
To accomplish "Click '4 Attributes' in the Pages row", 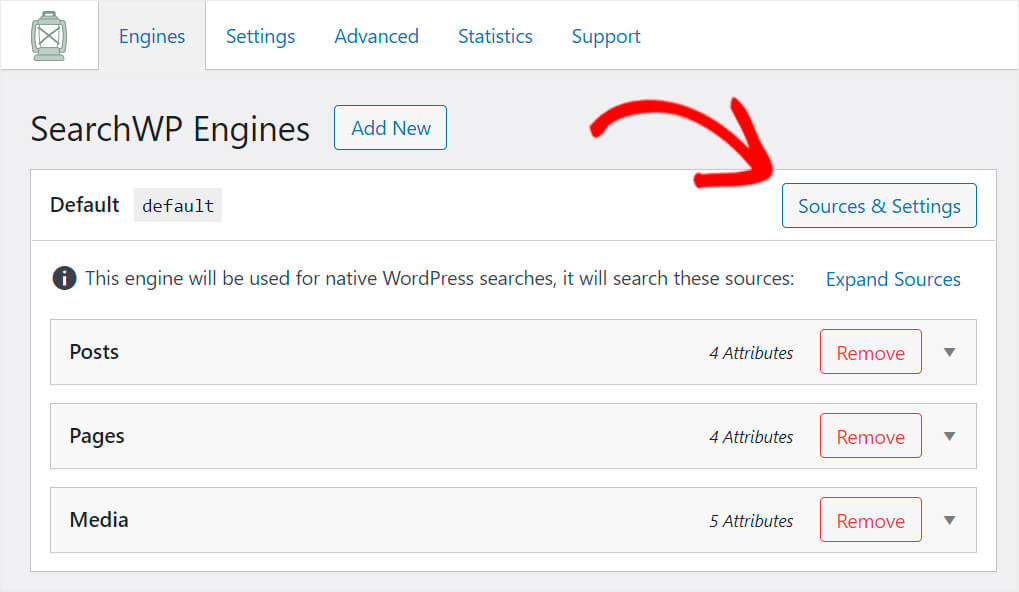I will coord(751,437).
